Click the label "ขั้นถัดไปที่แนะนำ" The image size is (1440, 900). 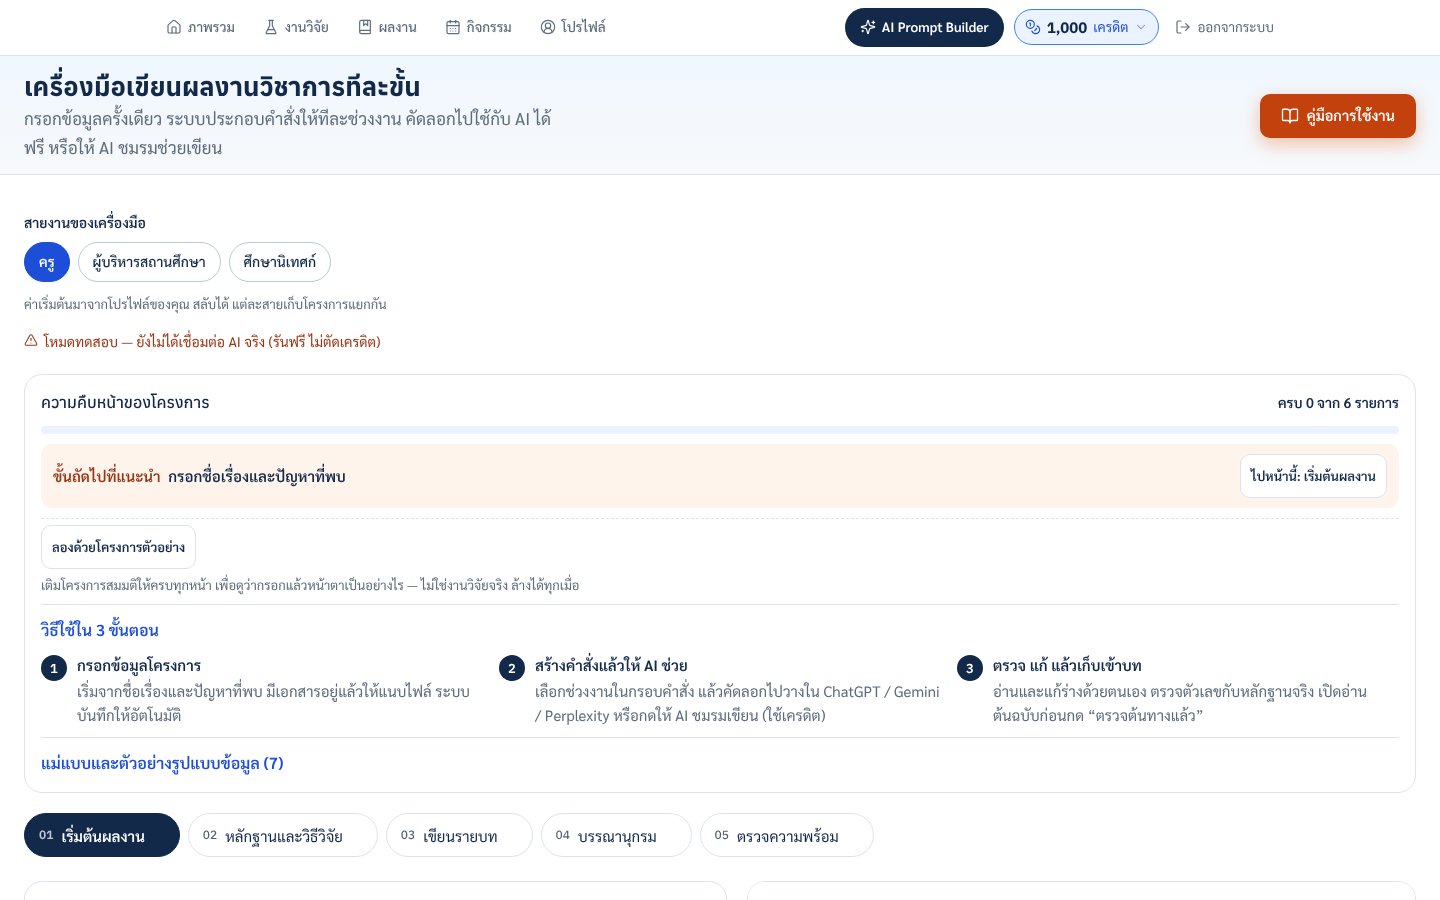[107, 476]
